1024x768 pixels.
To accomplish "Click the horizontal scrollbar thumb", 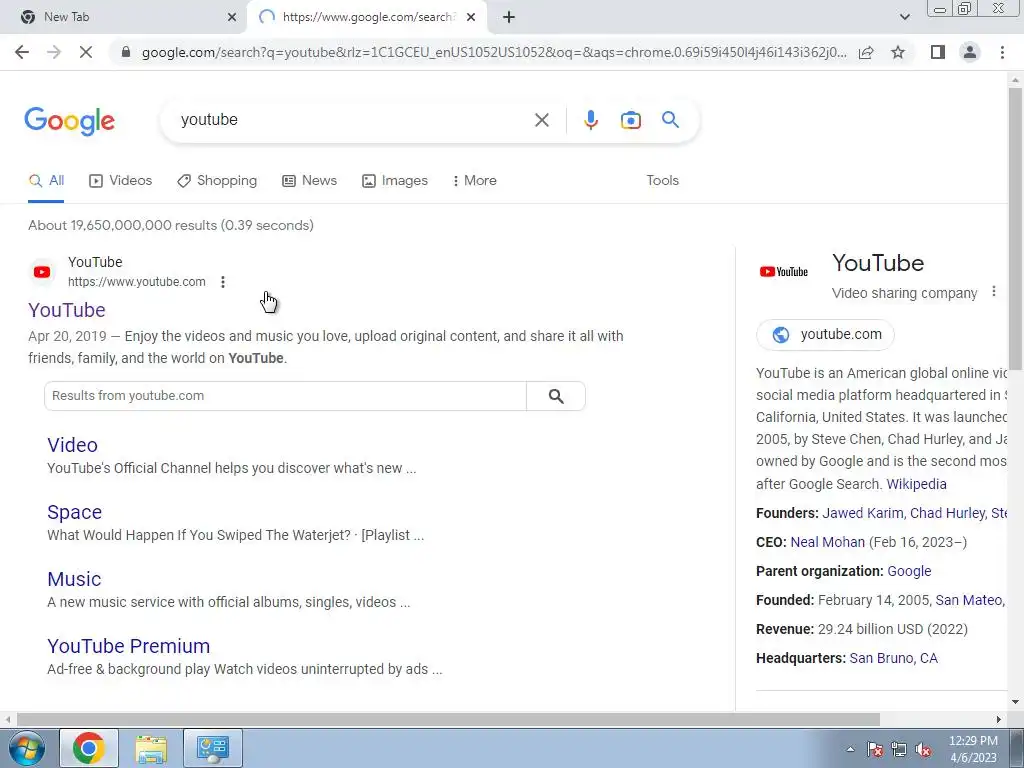I will [448, 720].
